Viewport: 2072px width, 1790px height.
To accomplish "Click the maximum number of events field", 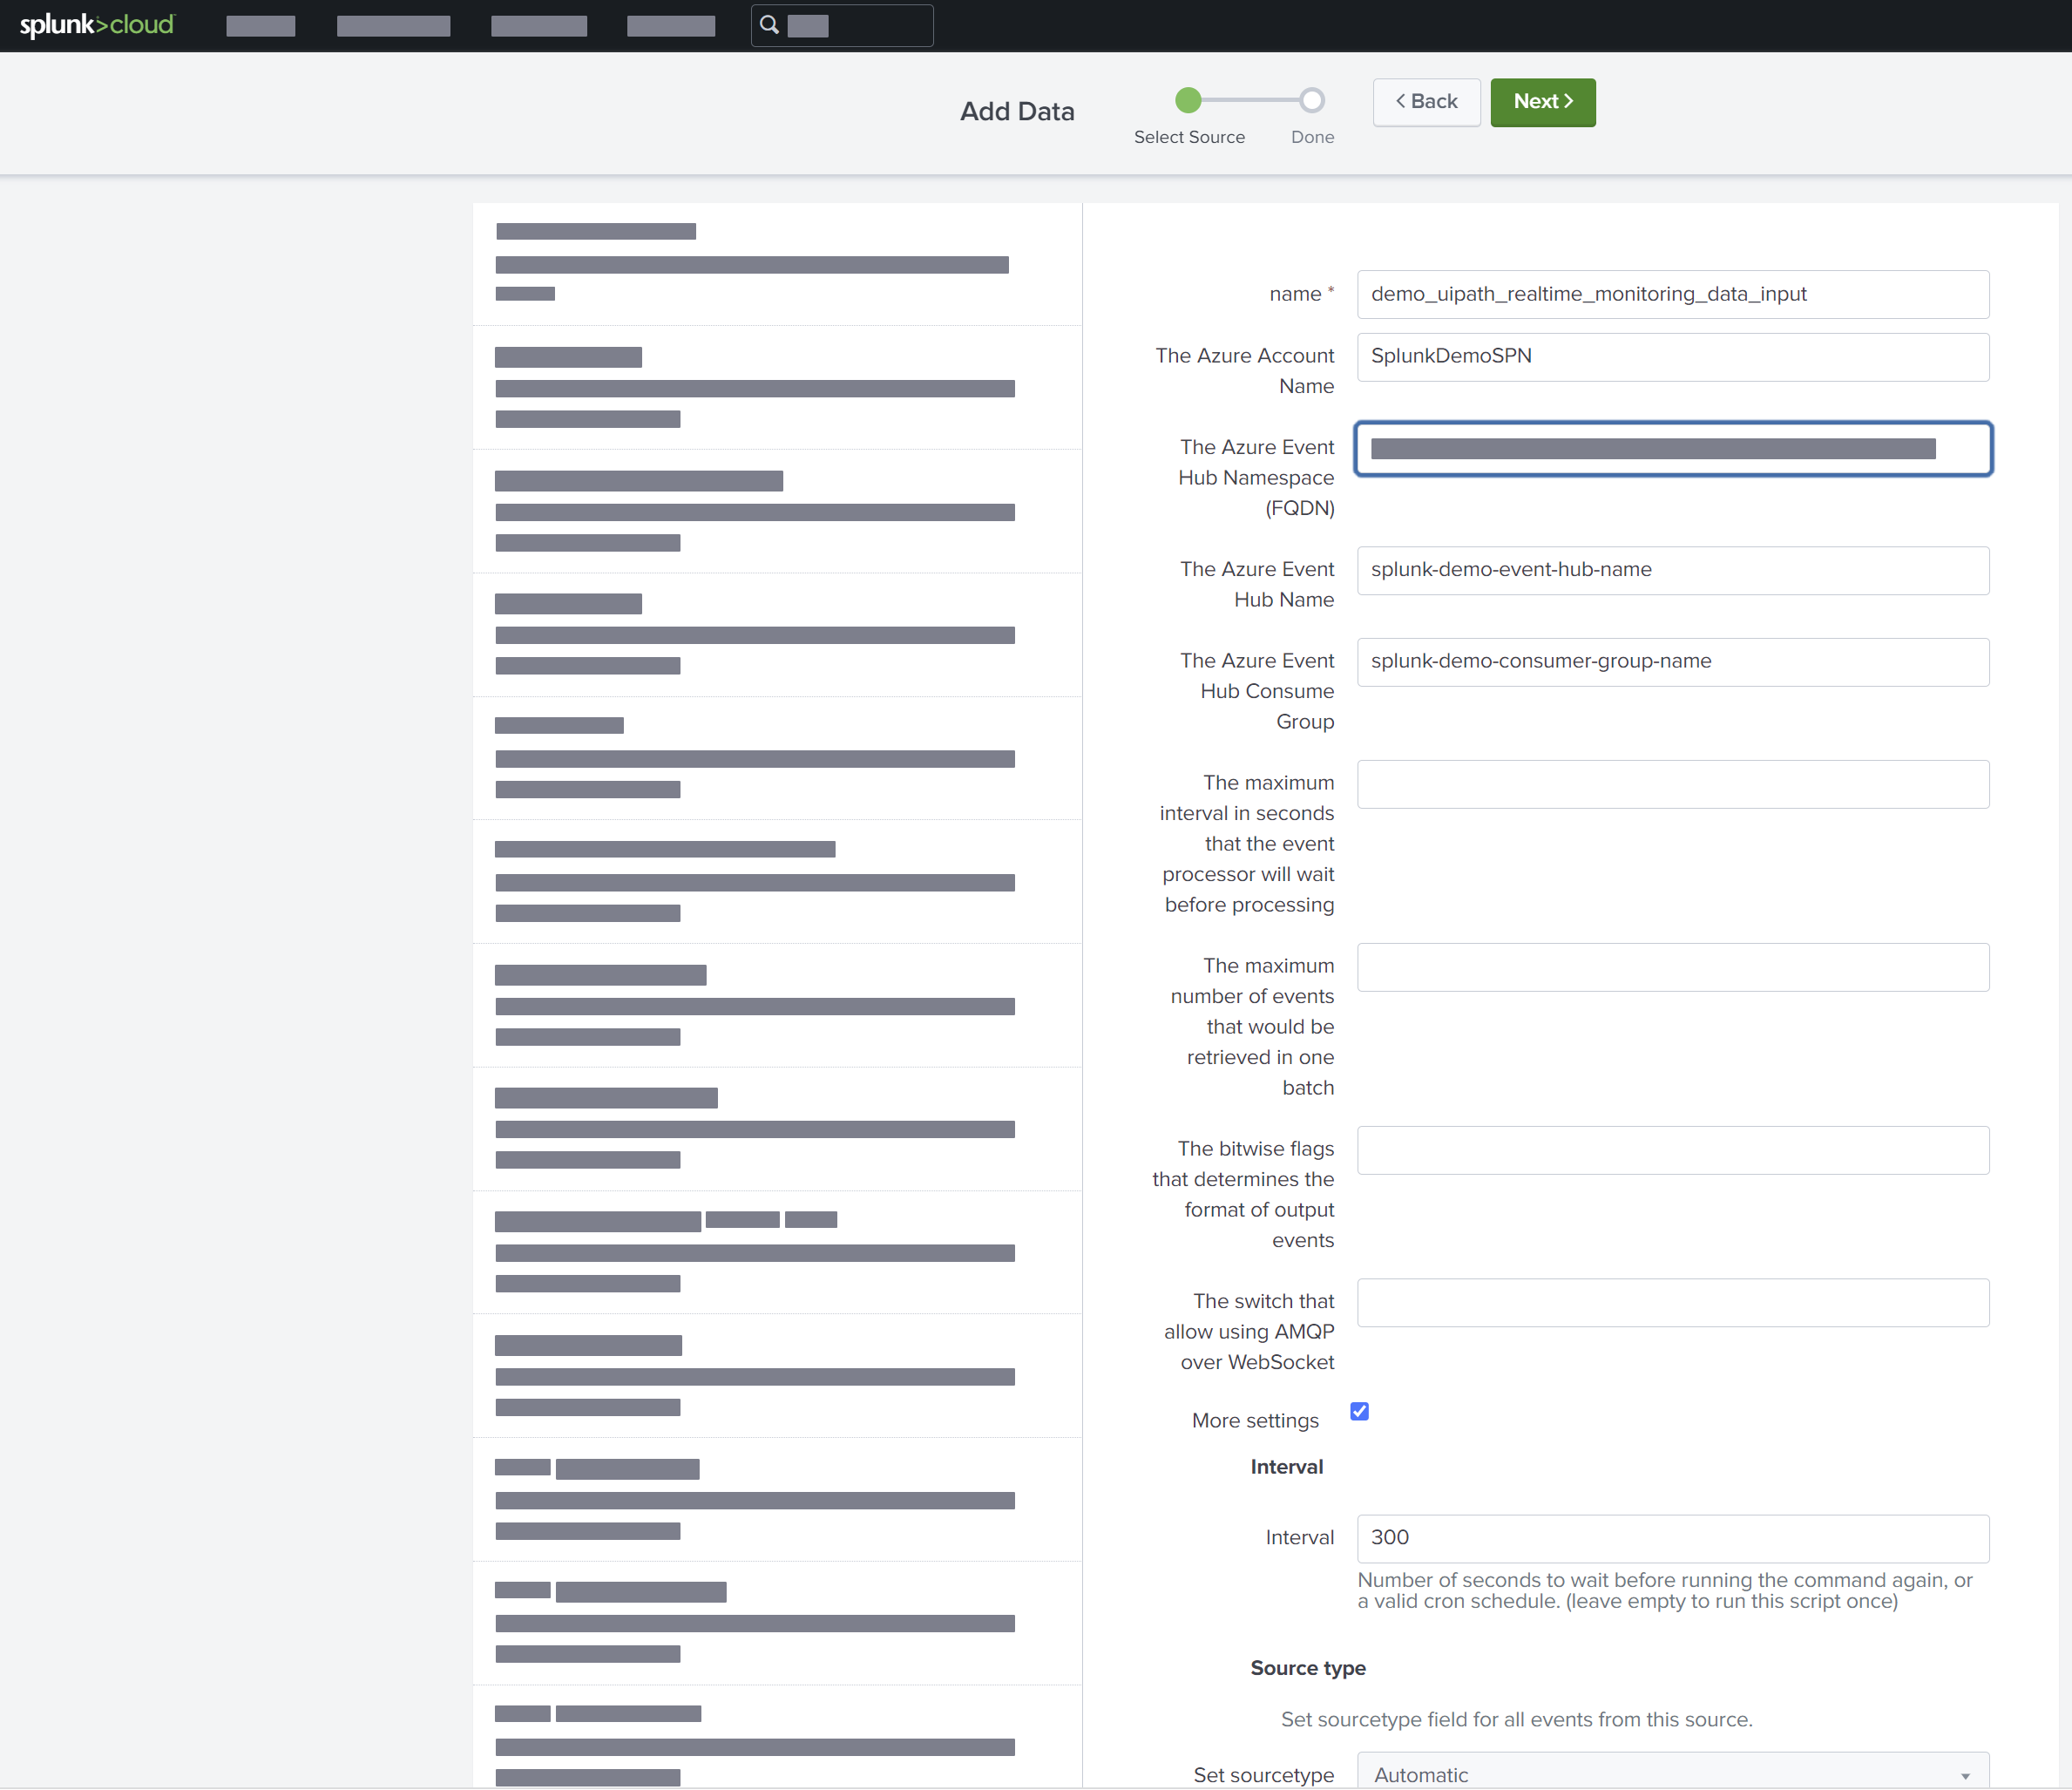I will (x=1672, y=967).
